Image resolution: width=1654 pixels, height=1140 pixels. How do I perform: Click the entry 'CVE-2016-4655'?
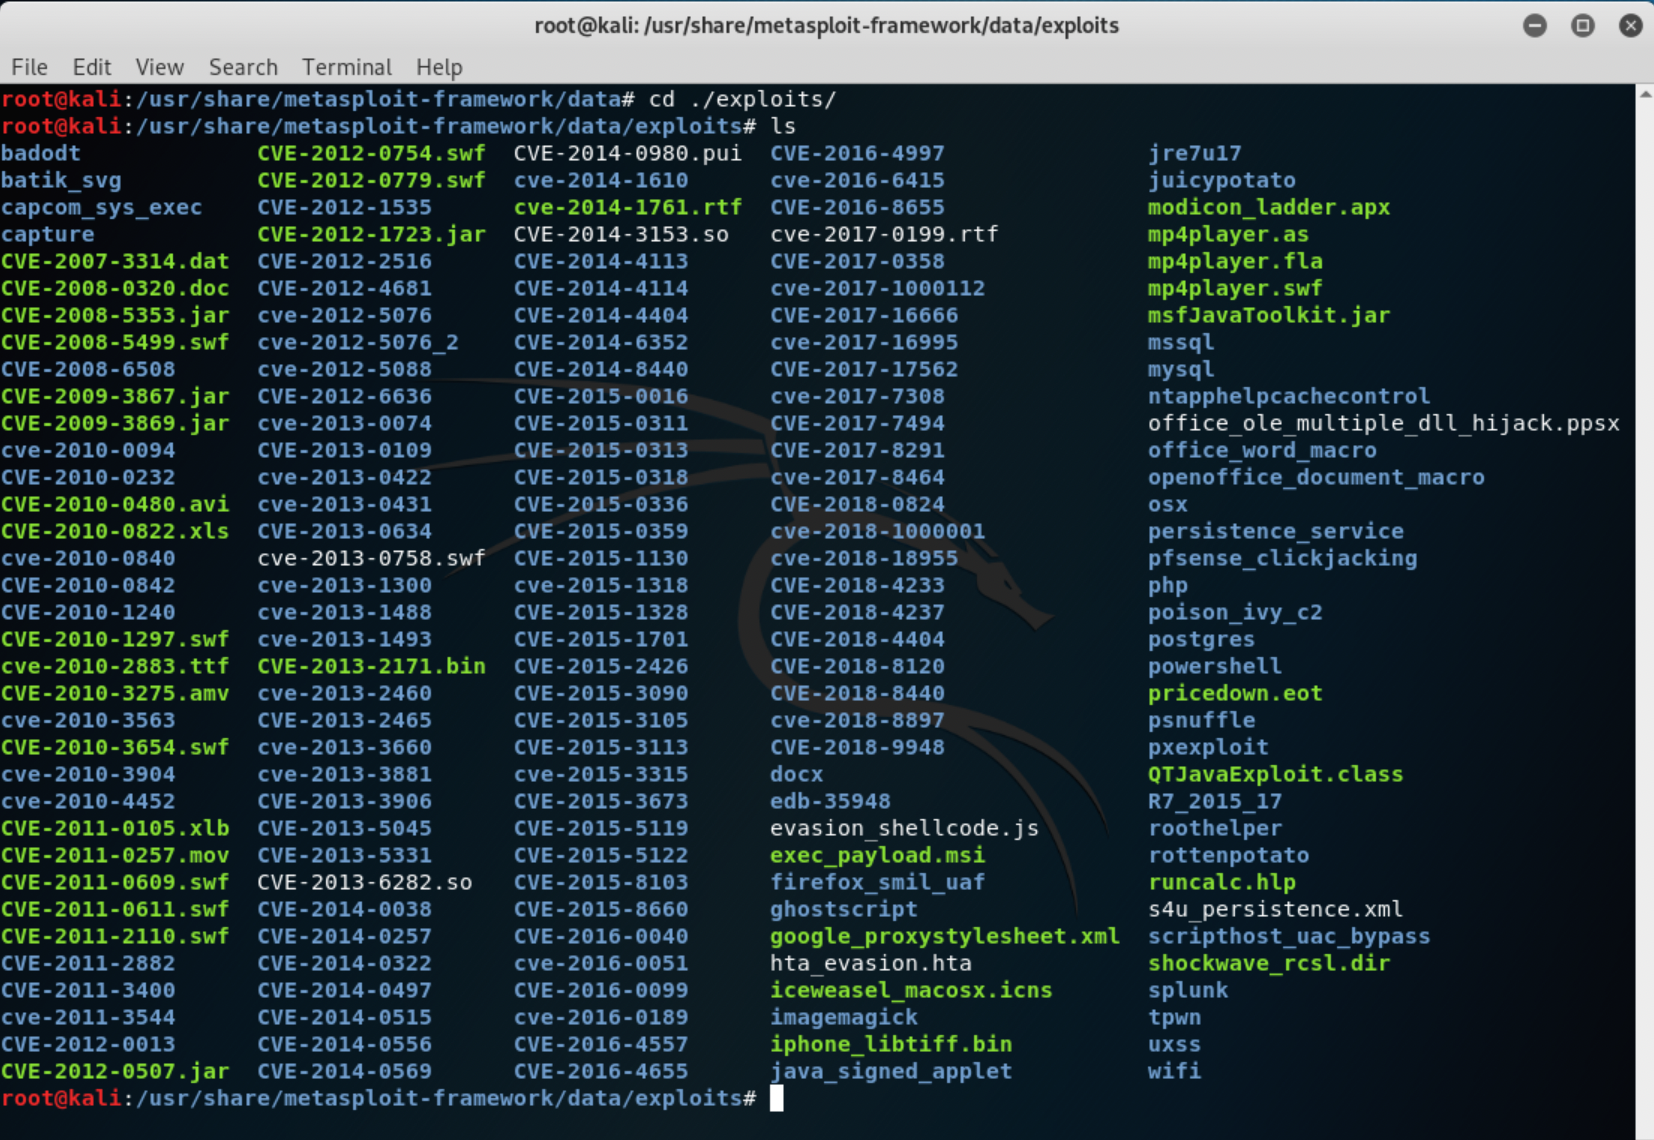point(601,1071)
